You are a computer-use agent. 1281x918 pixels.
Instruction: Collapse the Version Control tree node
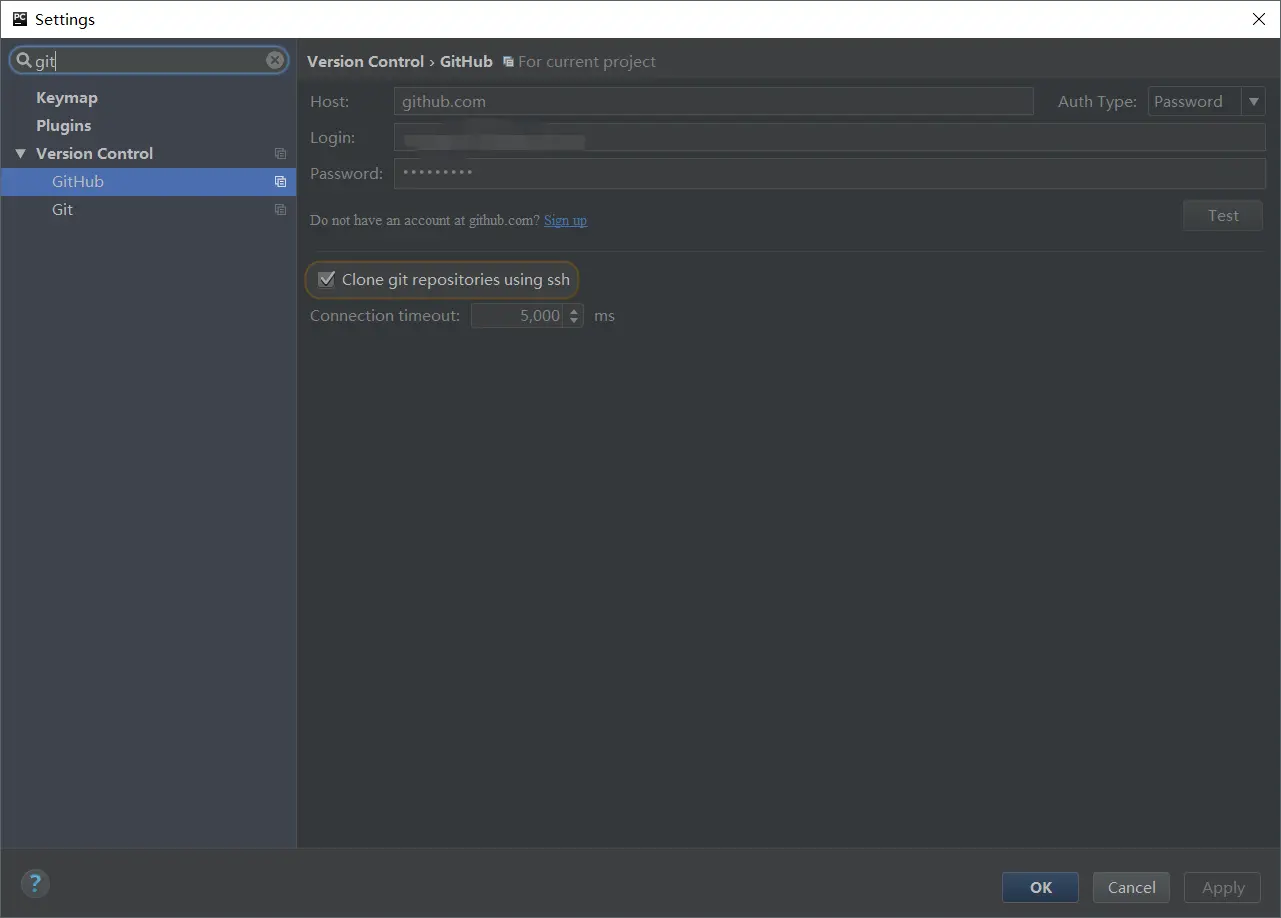click(20, 153)
